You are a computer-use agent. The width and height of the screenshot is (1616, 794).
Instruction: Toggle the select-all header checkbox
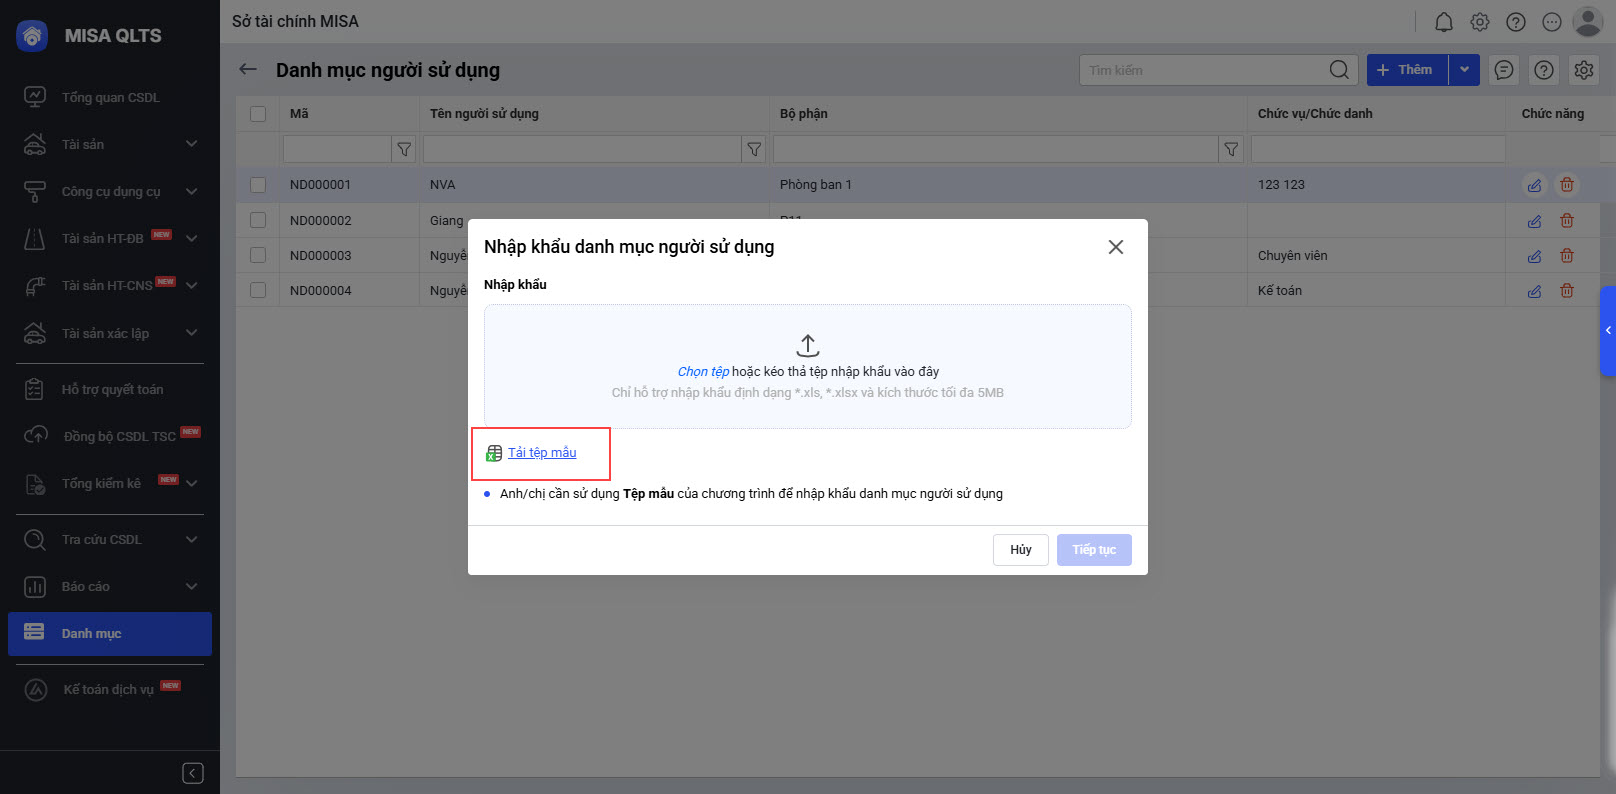click(x=258, y=114)
